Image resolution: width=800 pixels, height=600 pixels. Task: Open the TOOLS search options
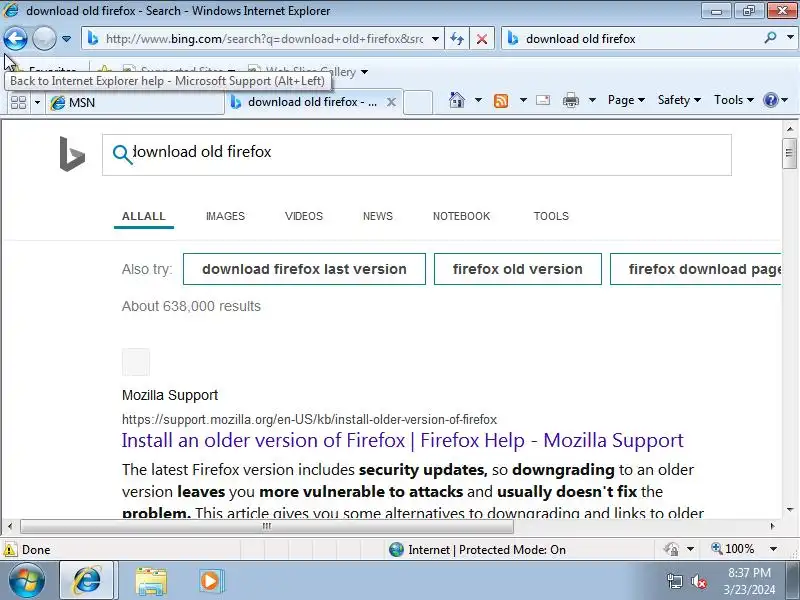pos(551,216)
